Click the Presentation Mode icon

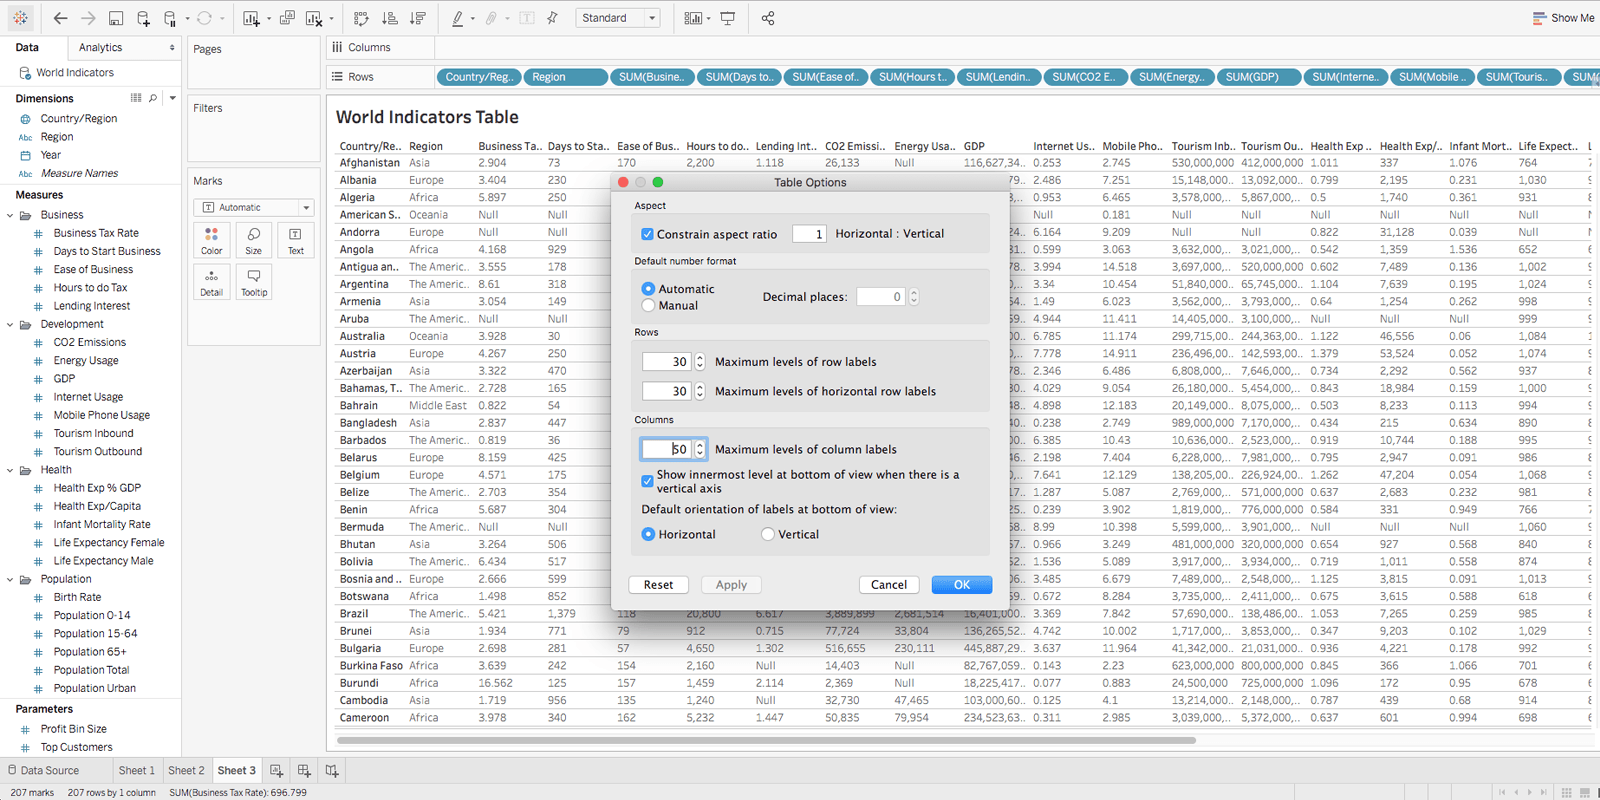pos(728,18)
